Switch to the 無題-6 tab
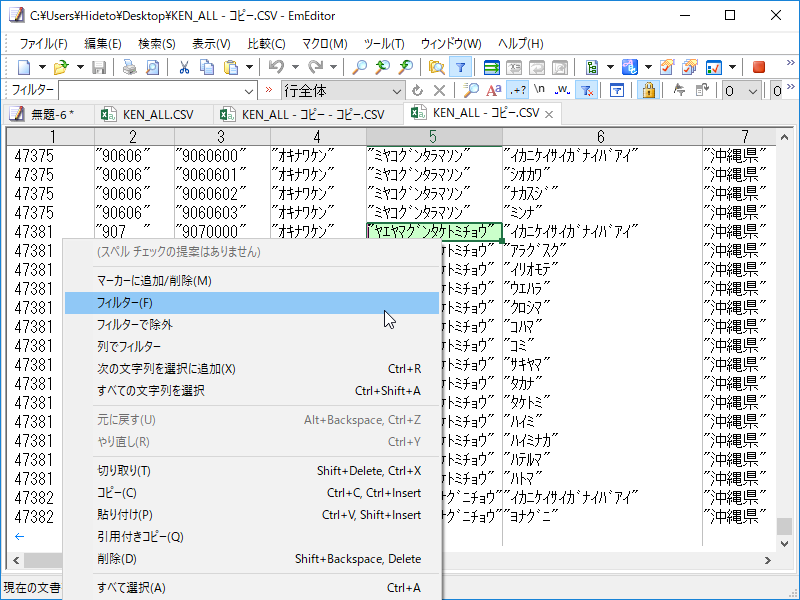This screenshot has height=600, width=800. click(x=48, y=114)
